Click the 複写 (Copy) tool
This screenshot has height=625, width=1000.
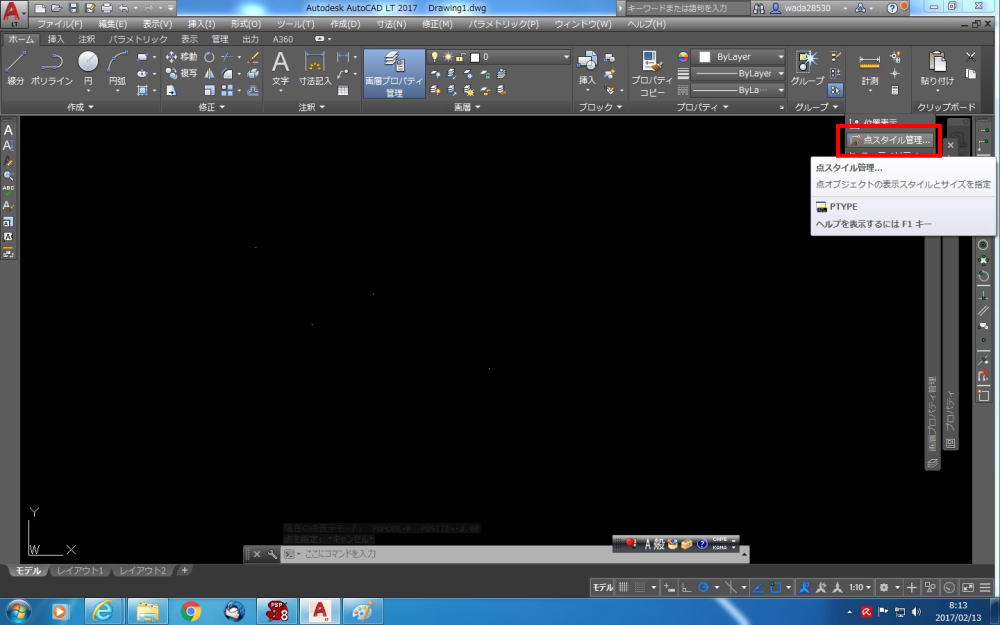(182, 73)
